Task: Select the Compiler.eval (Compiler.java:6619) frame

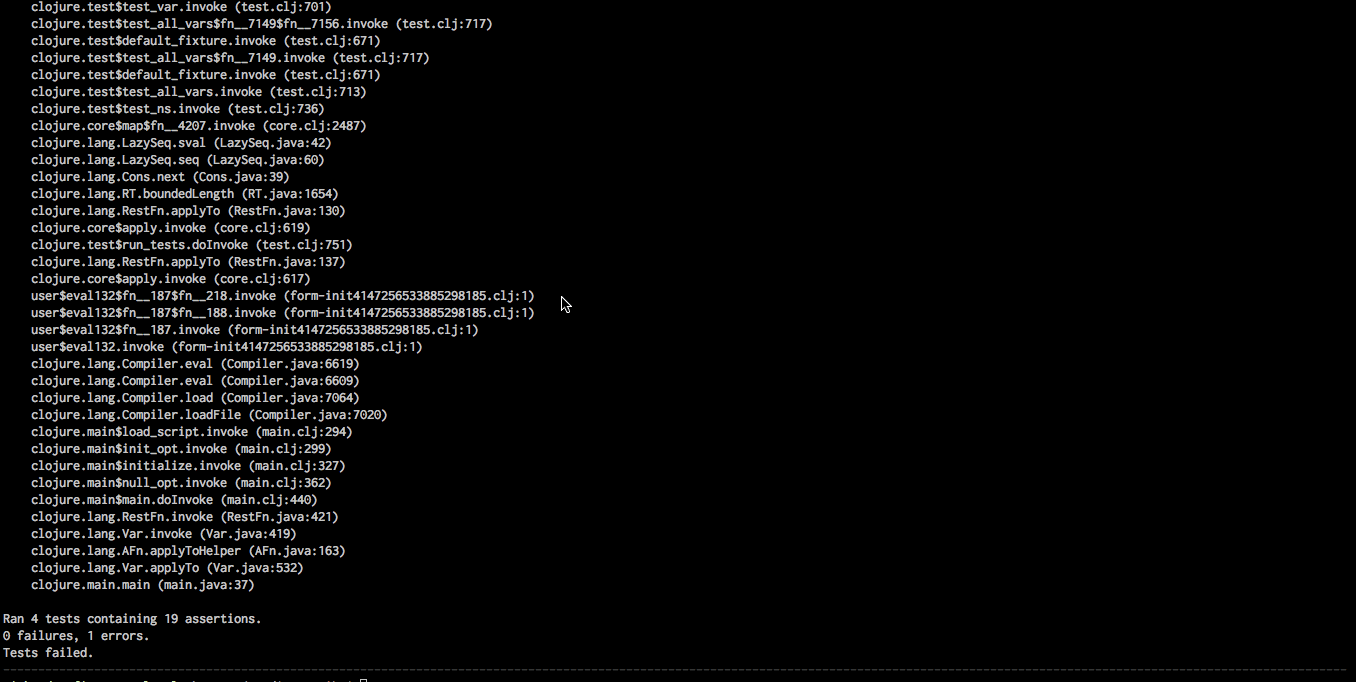Action: pyautogui.click(x=195, y=364)
